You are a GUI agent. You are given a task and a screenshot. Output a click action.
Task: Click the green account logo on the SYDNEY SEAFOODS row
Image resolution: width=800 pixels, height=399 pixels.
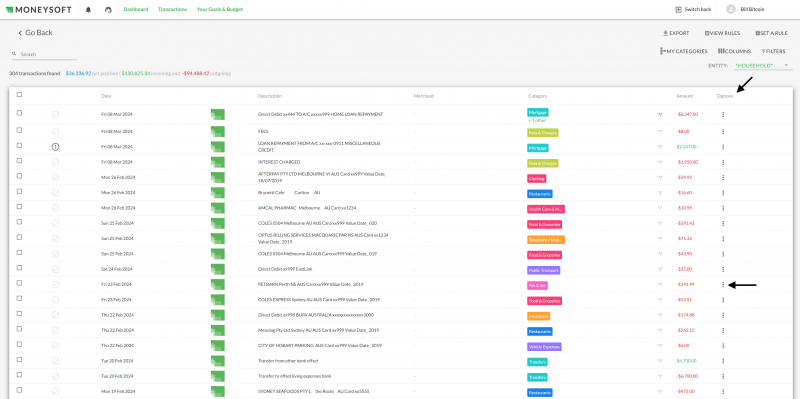click(x=218, y=392)
